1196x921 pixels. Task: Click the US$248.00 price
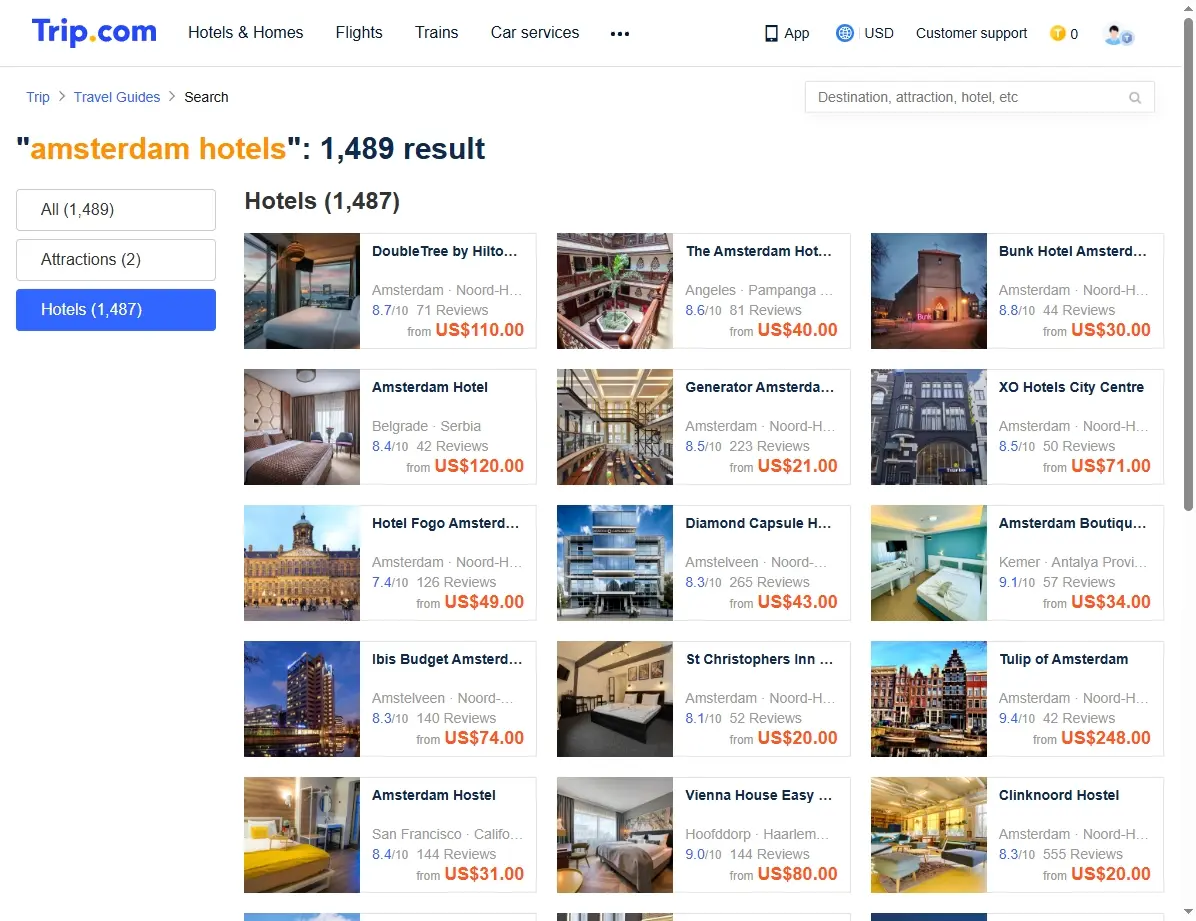coord(1105,738)
